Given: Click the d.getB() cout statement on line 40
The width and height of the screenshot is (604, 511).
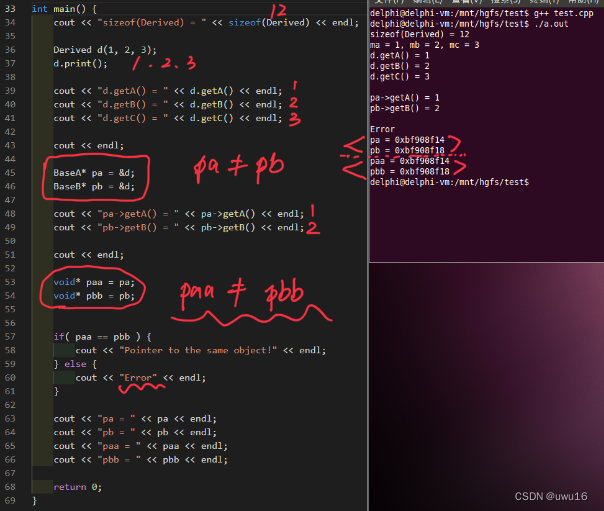Looking at the screenshot, I should [x=168, y=104].
